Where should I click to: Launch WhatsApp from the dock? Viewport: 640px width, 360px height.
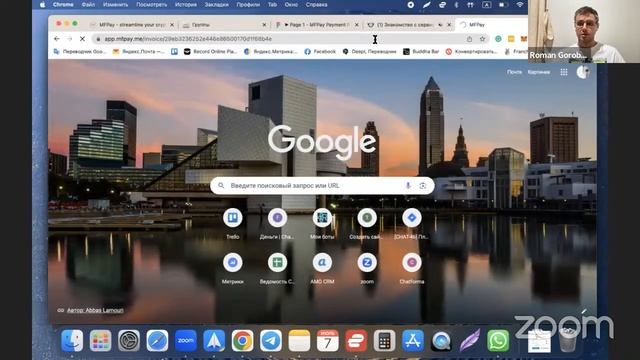pyautogui.click(x=498, y=340)
